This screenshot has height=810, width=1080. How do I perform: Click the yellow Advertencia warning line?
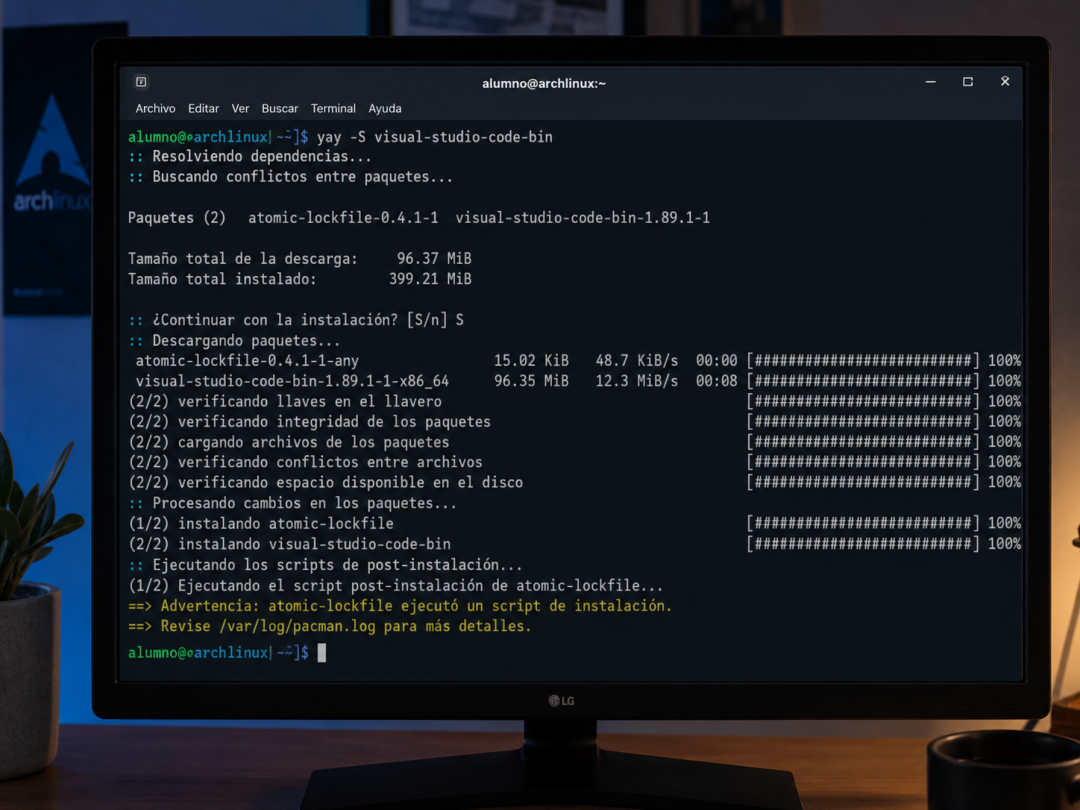click(x=399, y=605)
